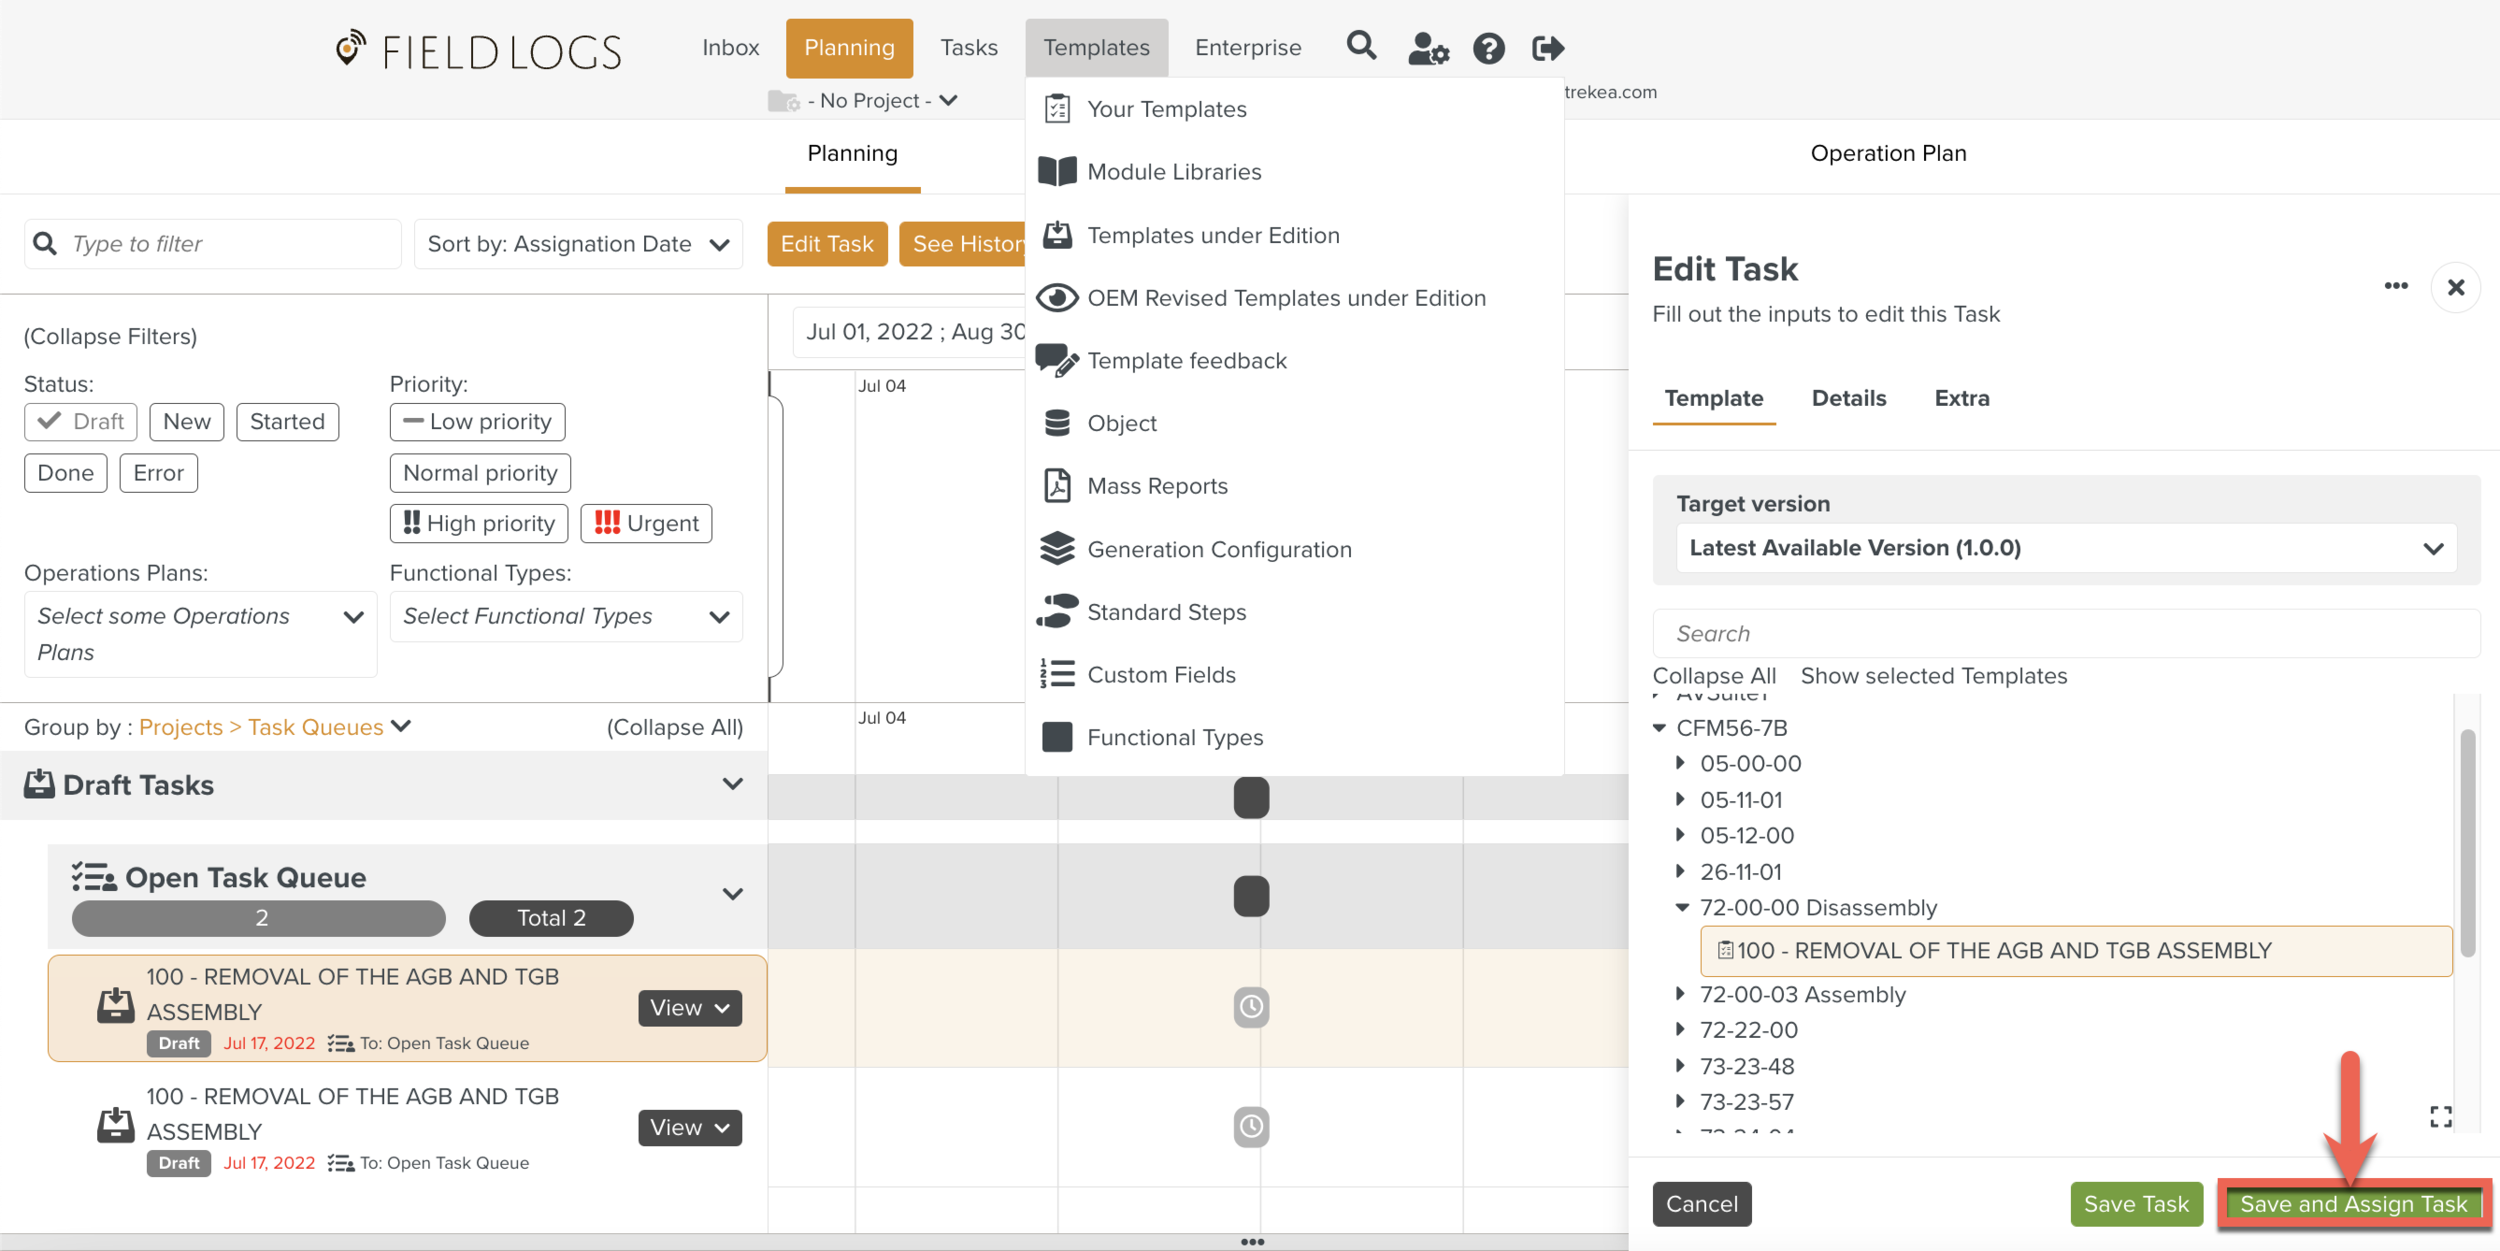The height and width of the screenshot is (1251, 2500).
Task: Click the help question mark icon
Action: (1488, 48)
